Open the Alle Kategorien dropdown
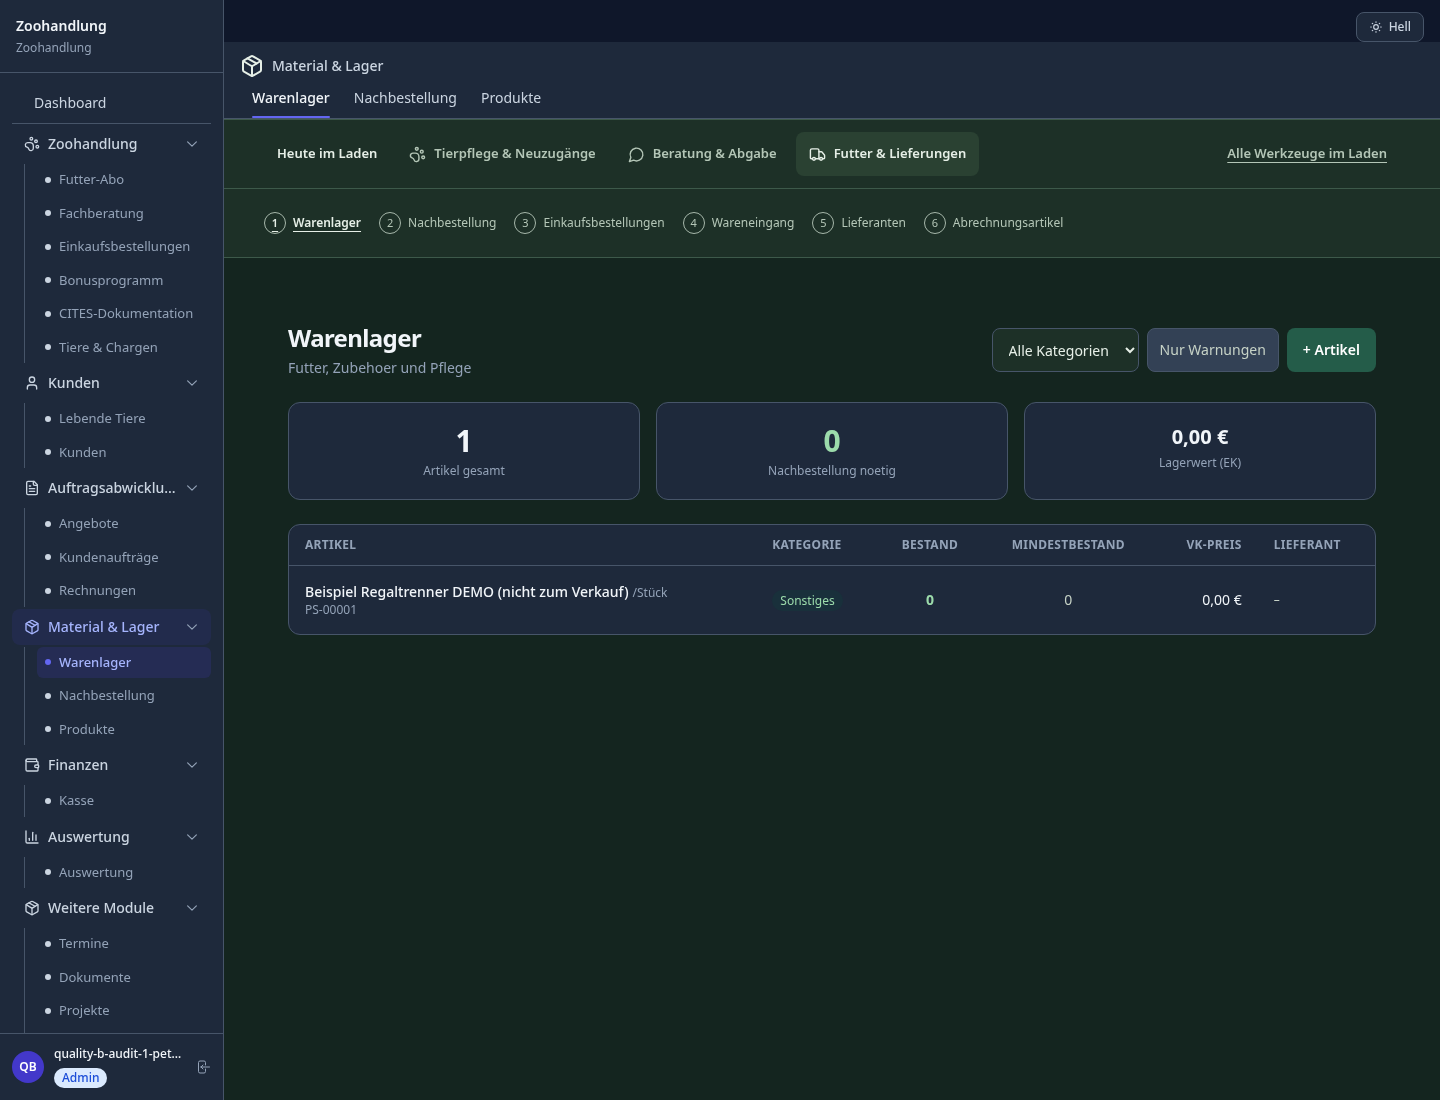The width and height of the screenshot is (1440, 1100). click(1065, 350)
